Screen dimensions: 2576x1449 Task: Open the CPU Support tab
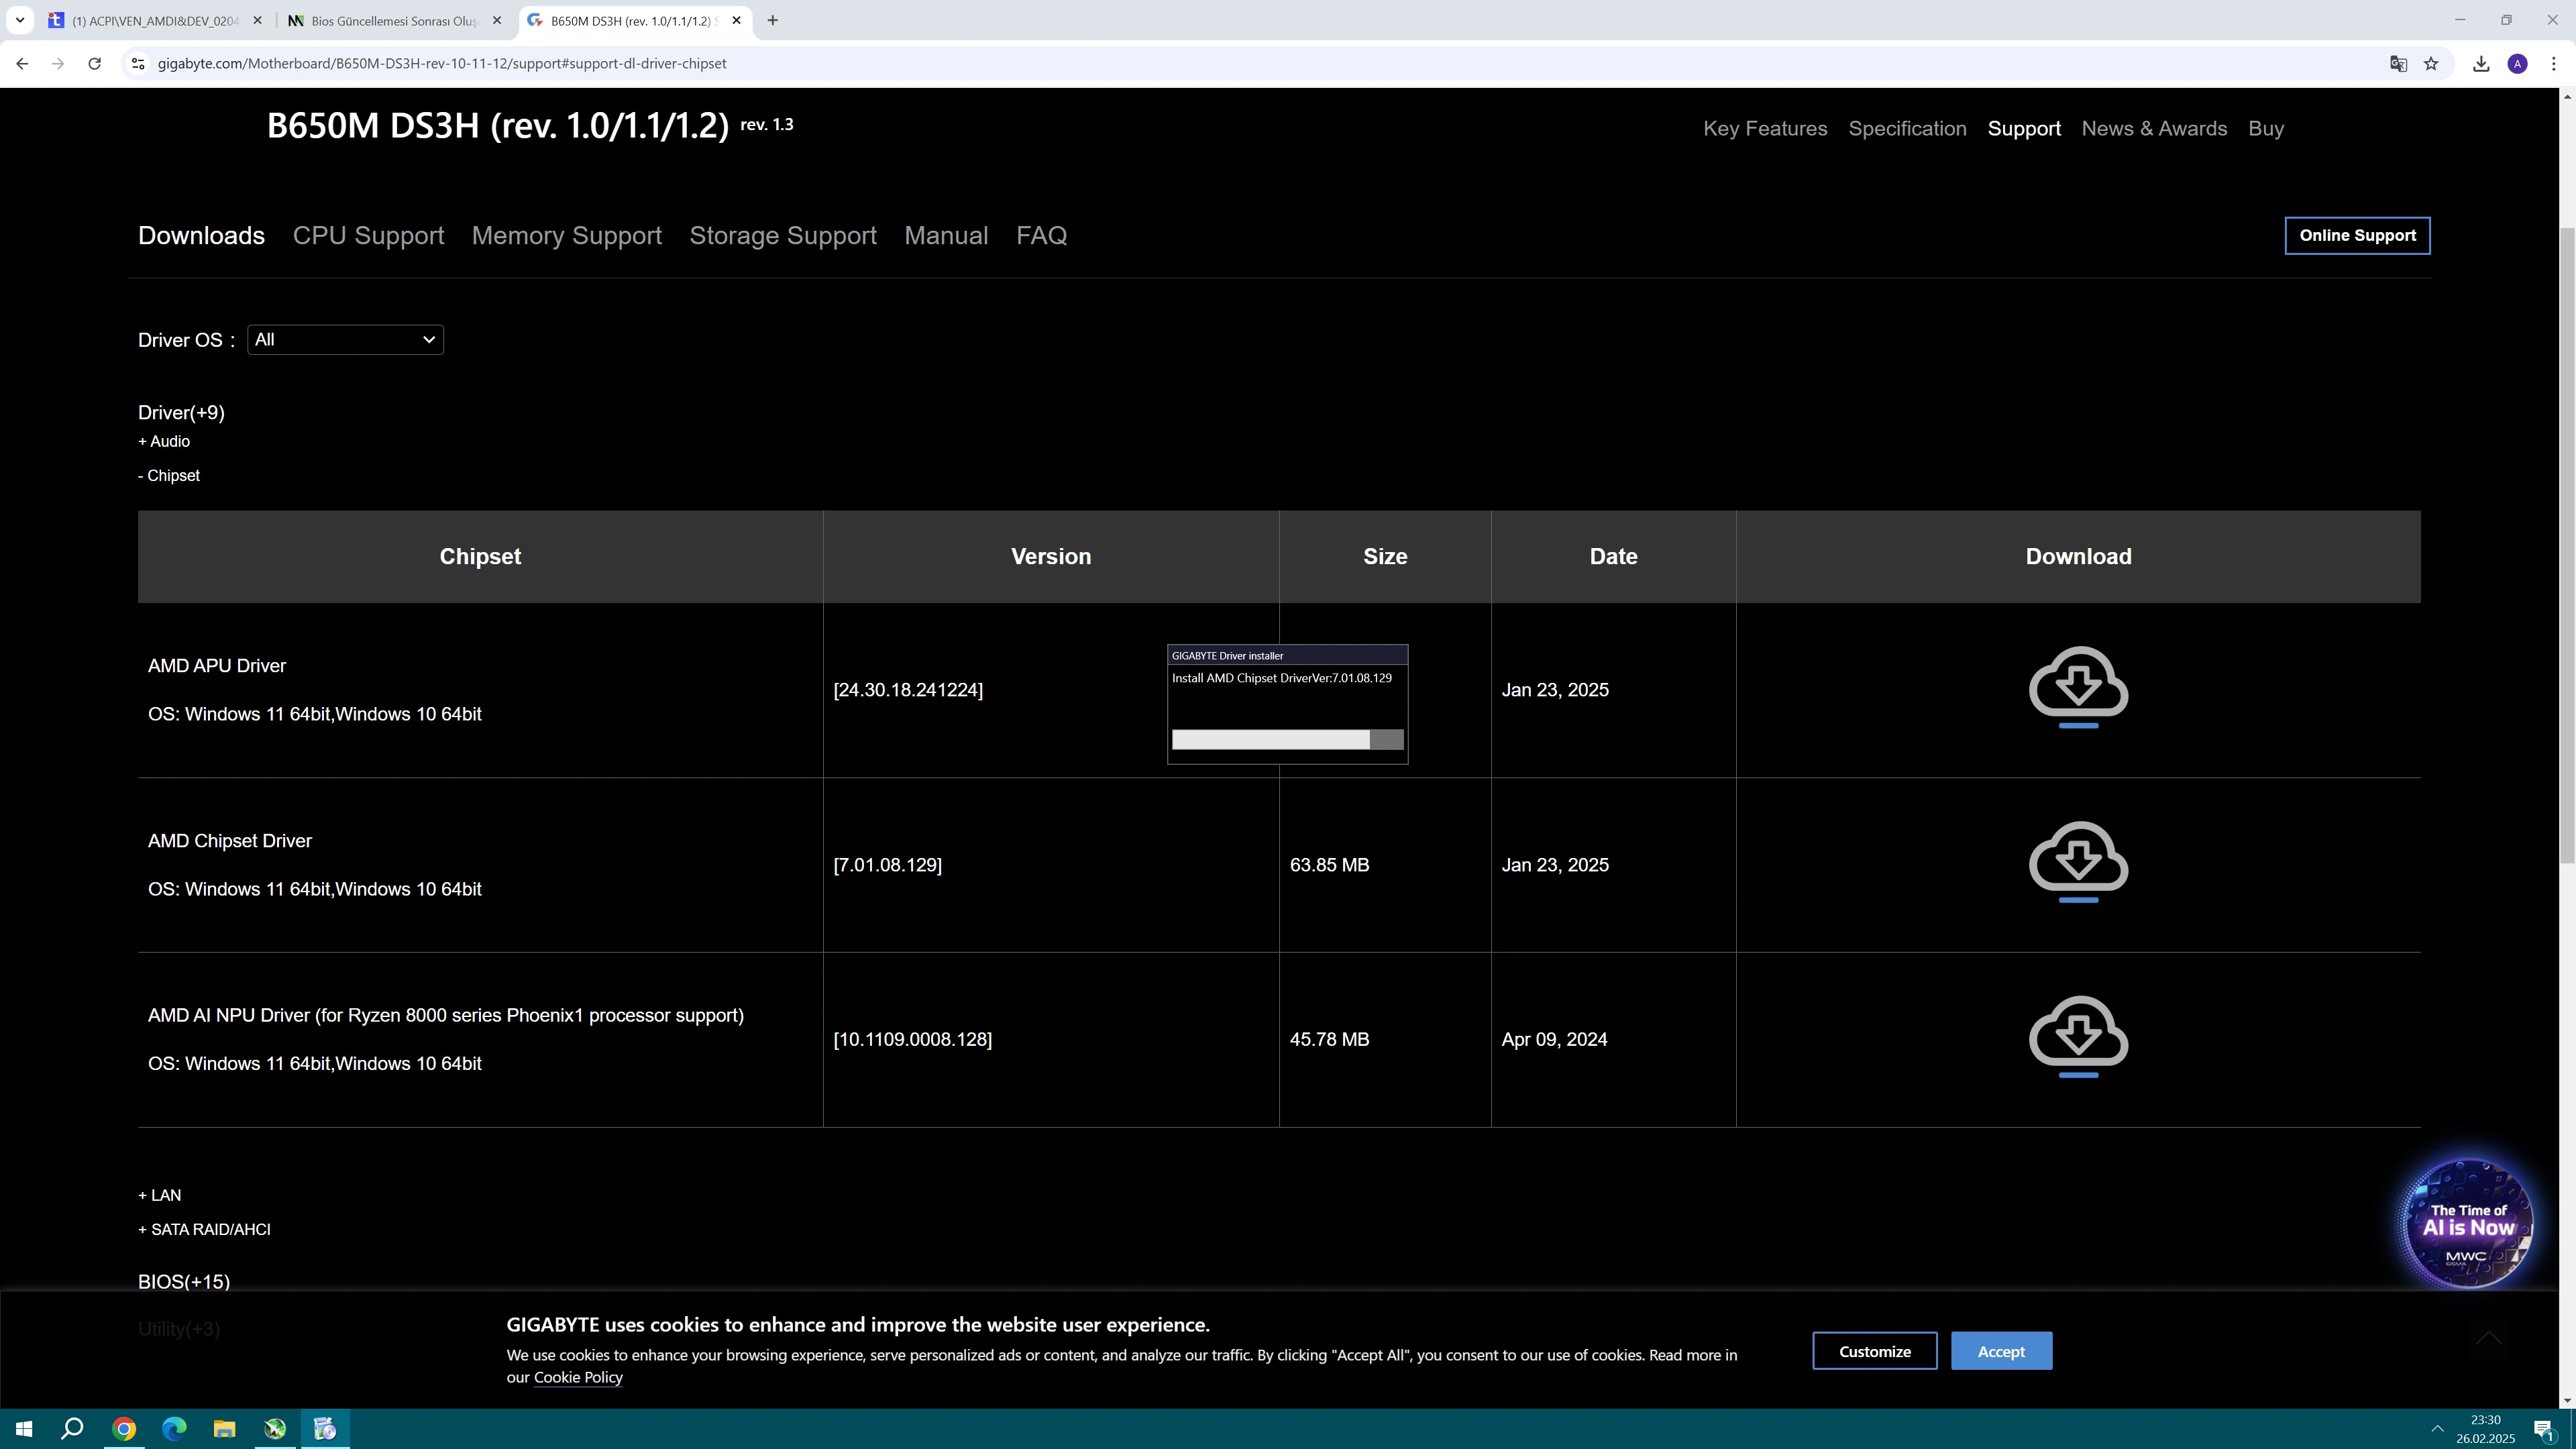(x=368, y=236)
